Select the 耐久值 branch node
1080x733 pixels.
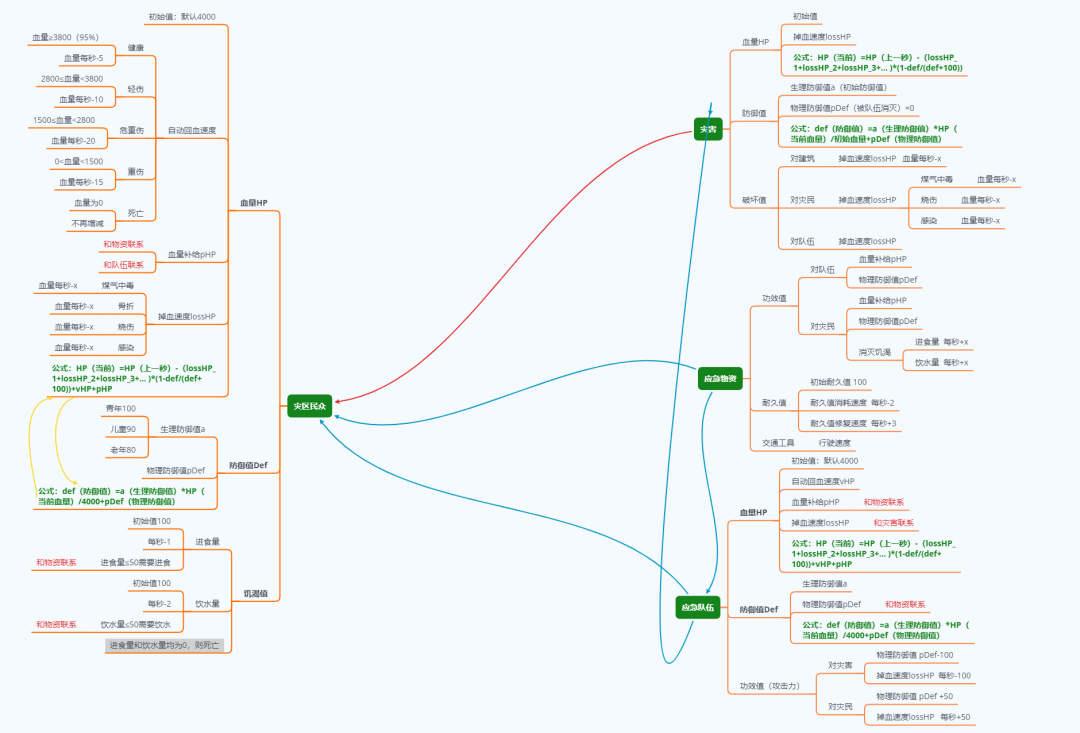(774, 402)
